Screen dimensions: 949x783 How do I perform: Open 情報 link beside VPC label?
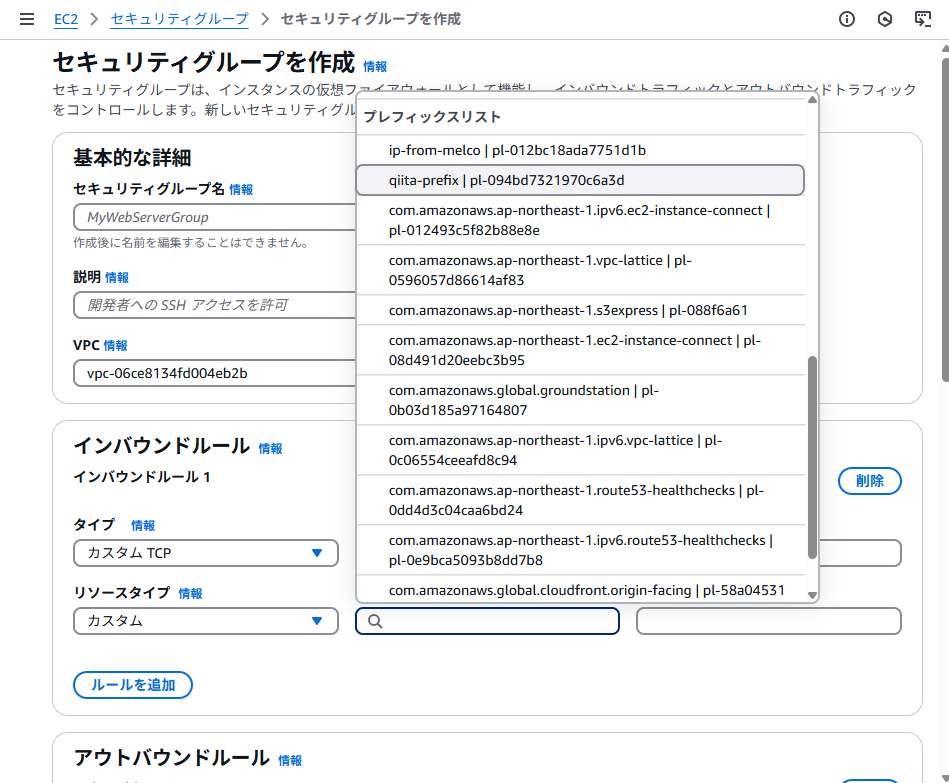click(115, 346)
